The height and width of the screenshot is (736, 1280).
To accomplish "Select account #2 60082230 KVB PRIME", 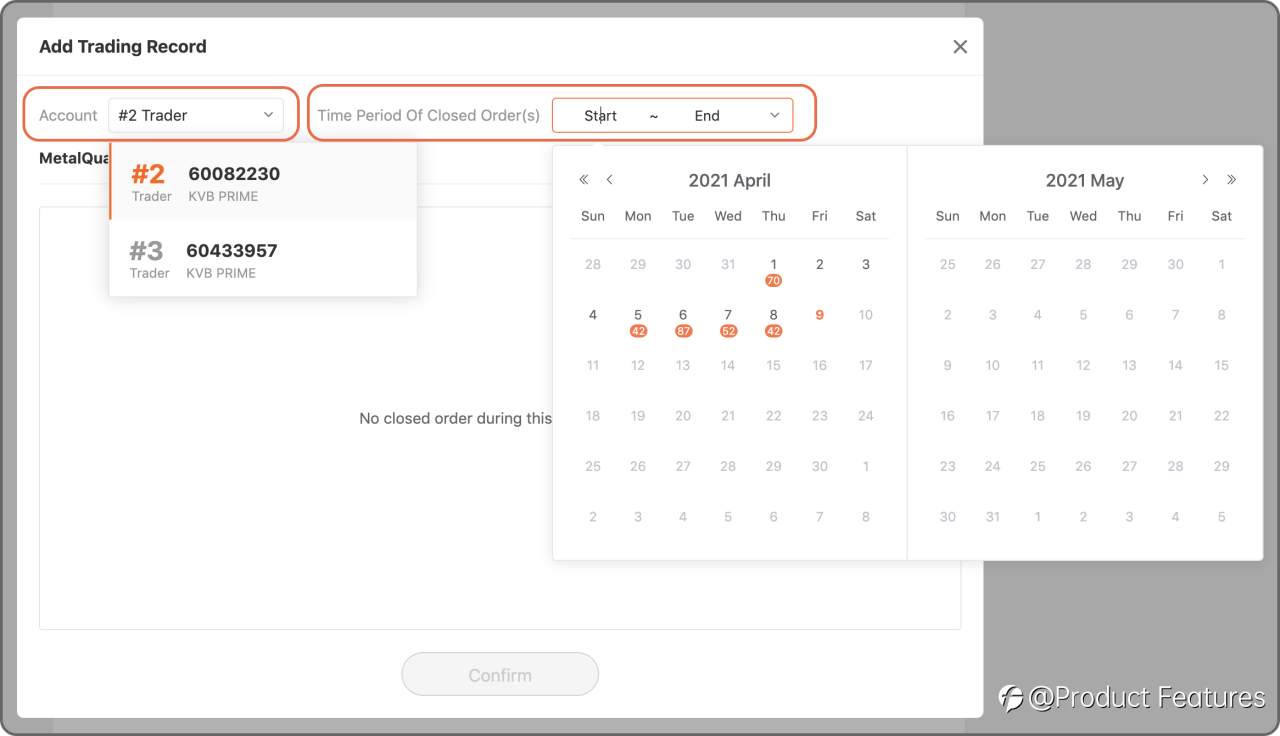I will point(263,181).
